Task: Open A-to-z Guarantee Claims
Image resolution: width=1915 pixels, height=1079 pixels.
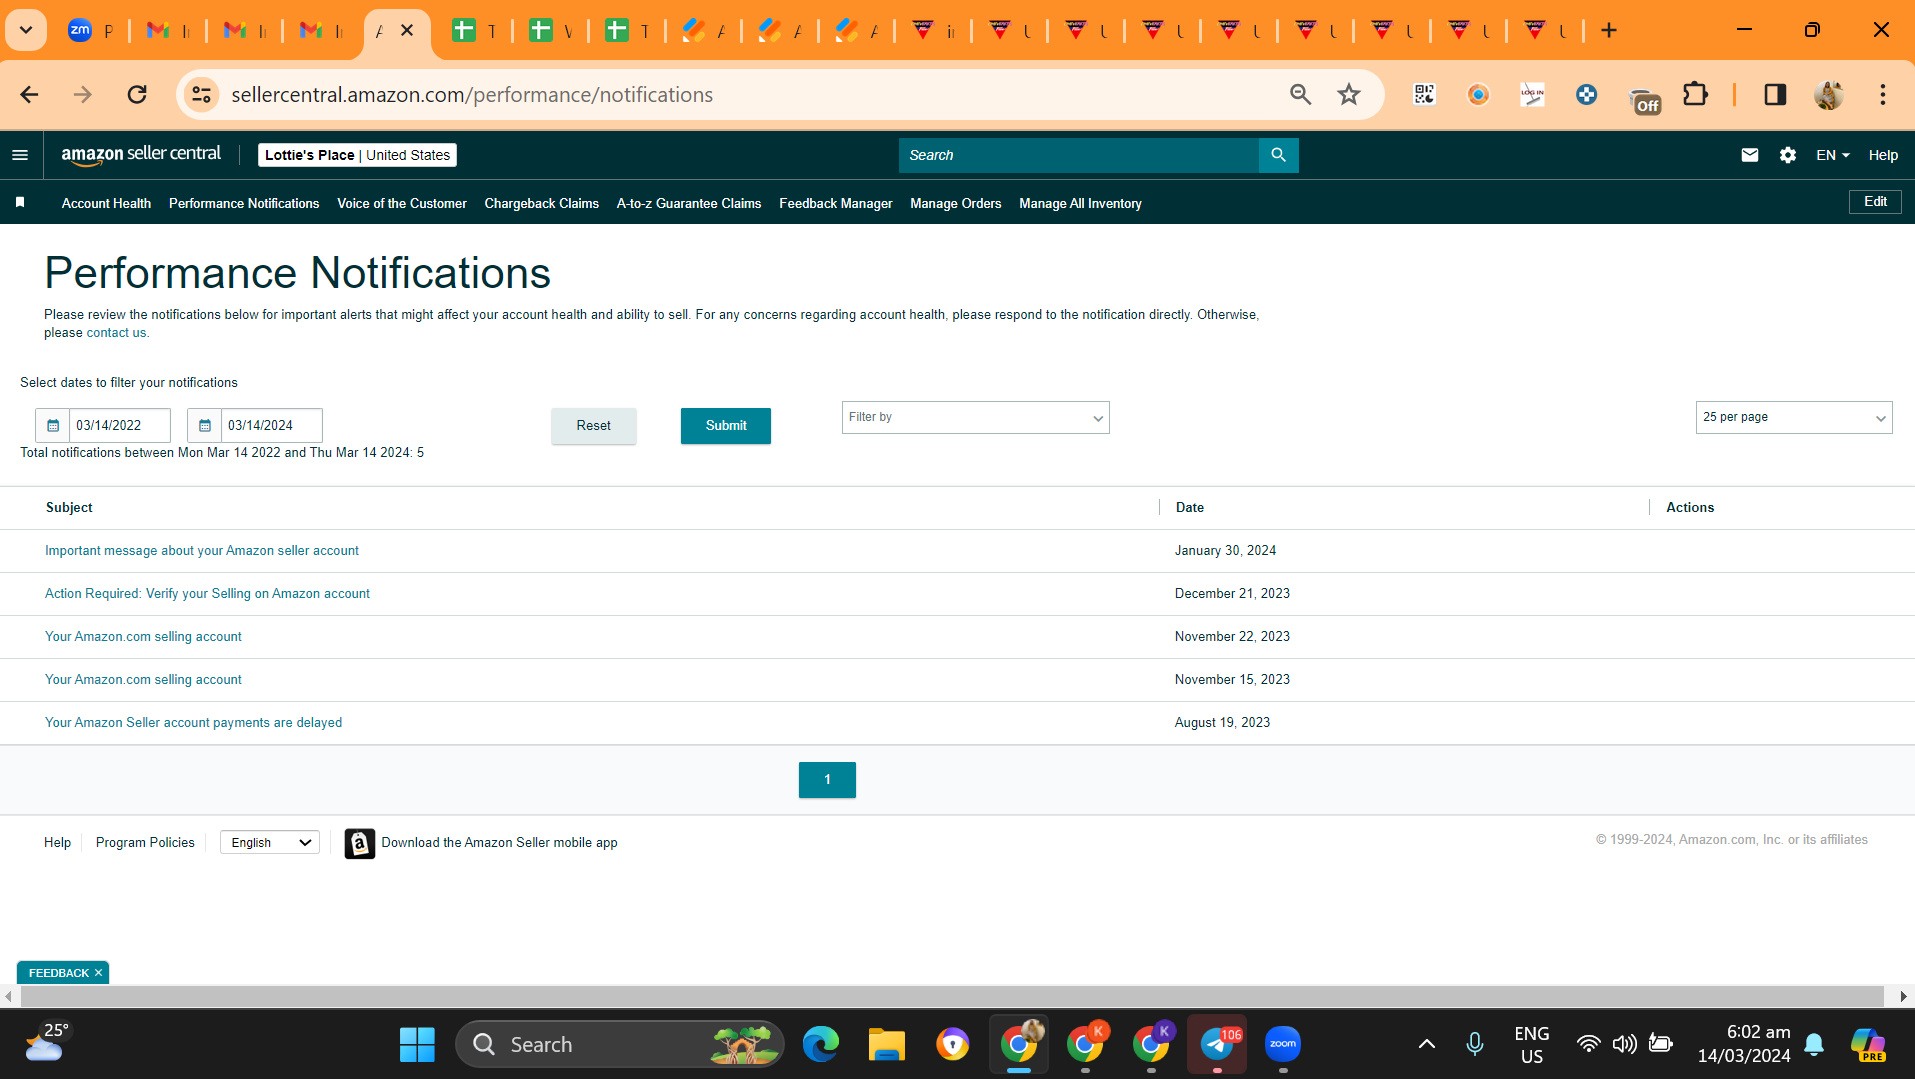Action: pos(689,203)
